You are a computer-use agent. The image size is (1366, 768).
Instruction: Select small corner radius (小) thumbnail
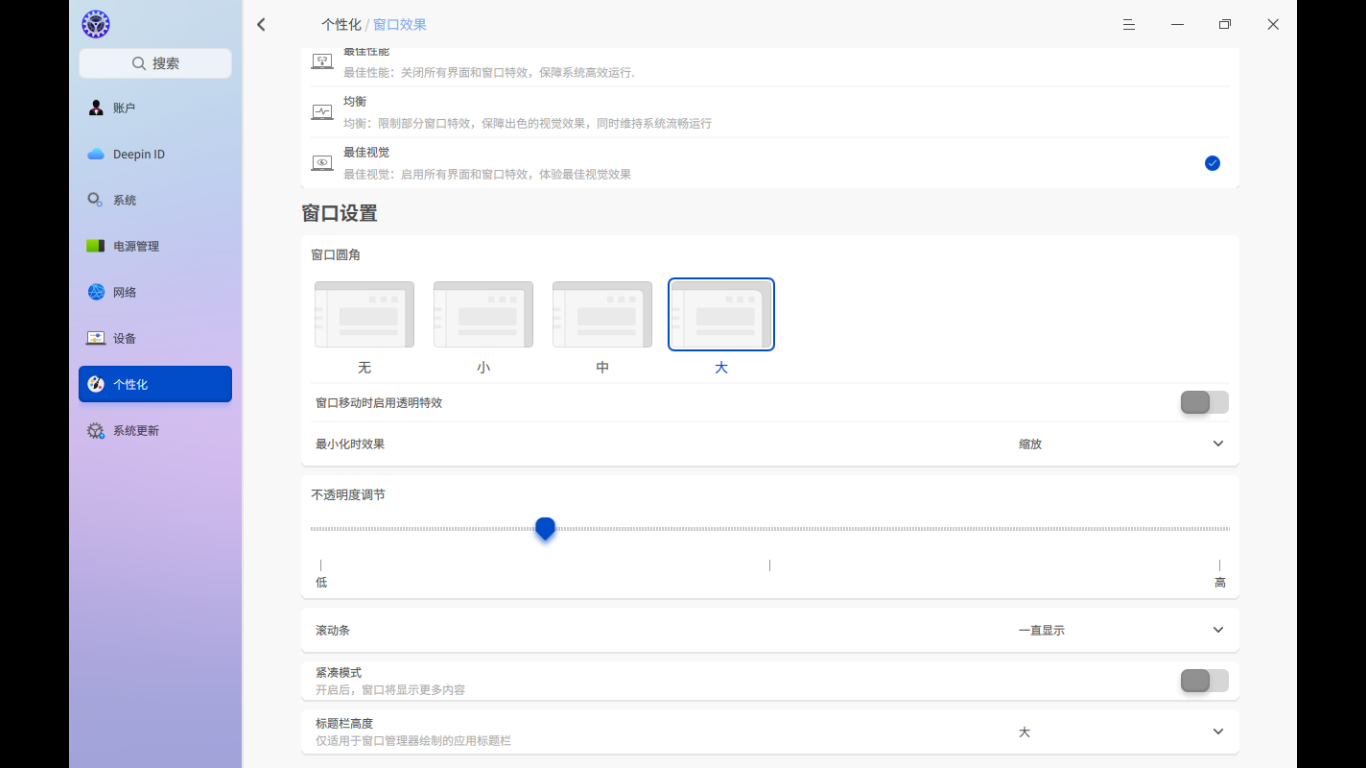(483, 314)
